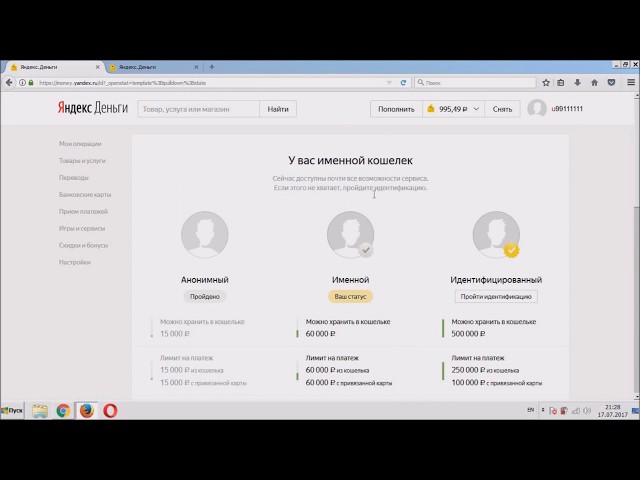Focus the Firefox search box

(475, 83)
